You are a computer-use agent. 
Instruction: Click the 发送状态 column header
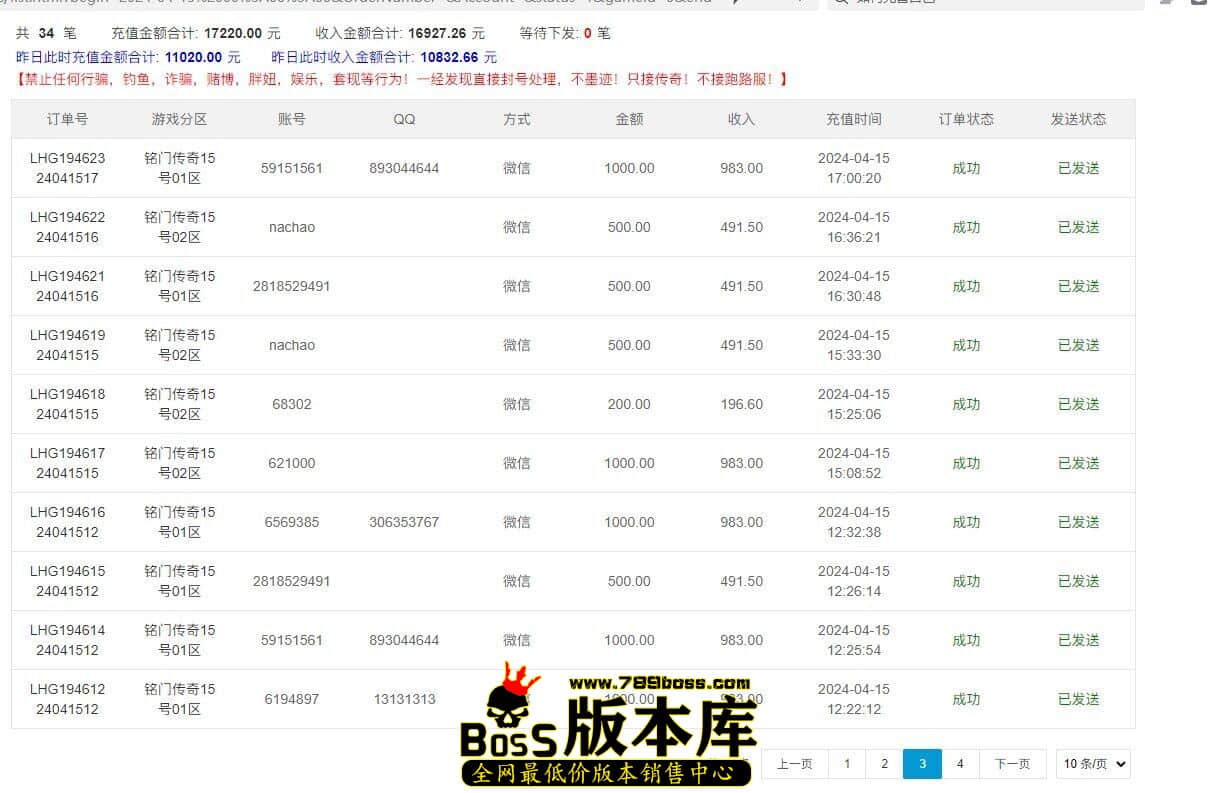coord(1078,119)
